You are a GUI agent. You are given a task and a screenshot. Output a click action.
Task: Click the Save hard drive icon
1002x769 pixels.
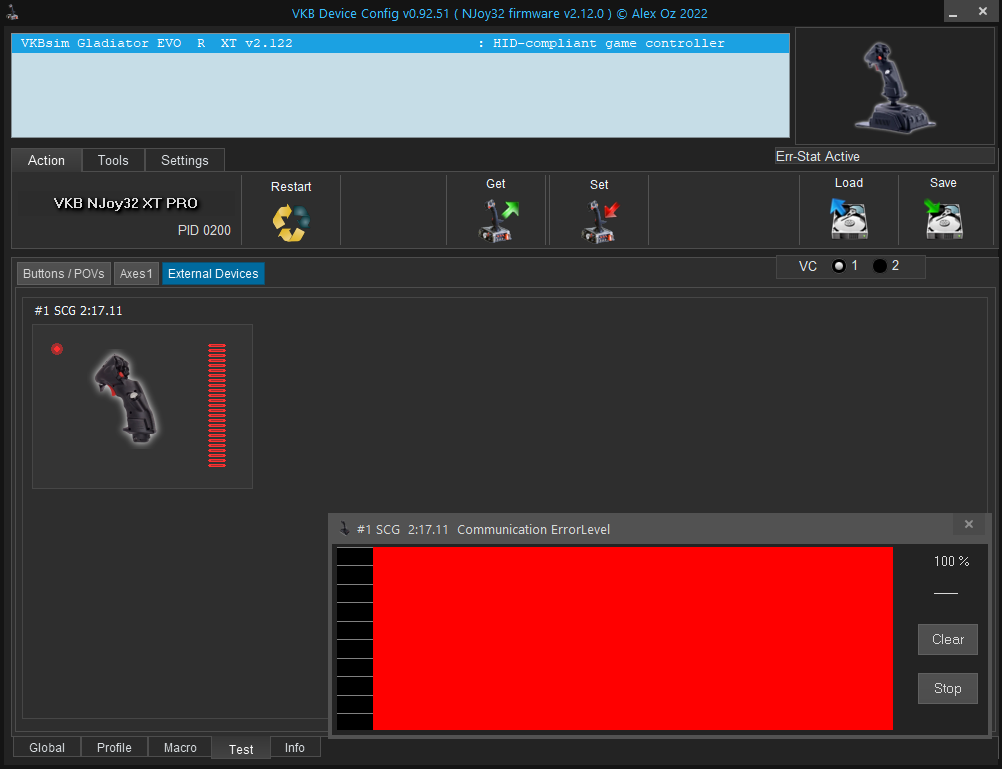tap(943, 219)
